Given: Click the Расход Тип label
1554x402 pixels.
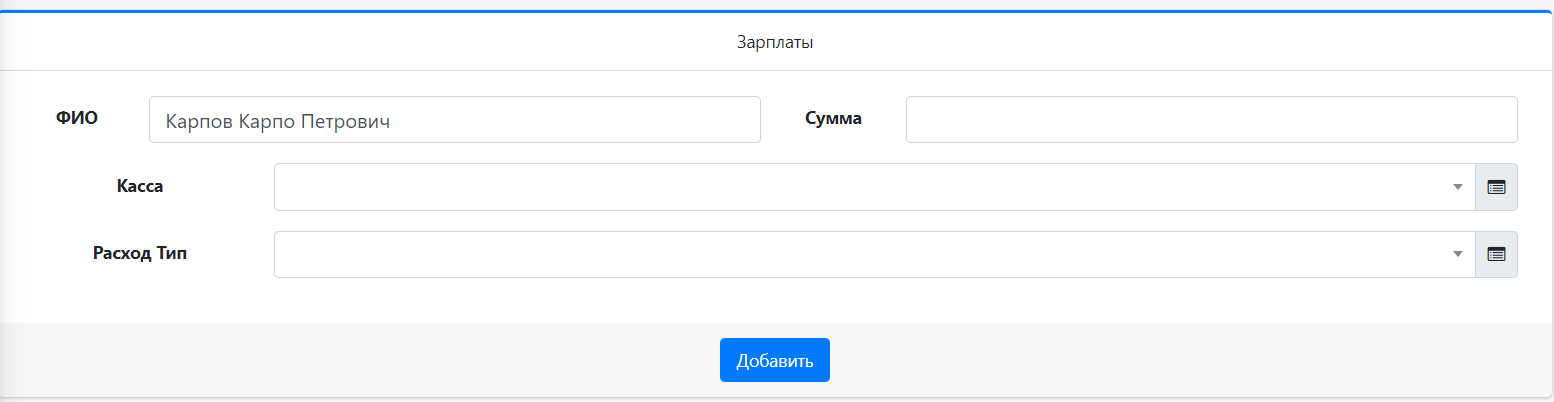Looking at the screenshot, I should pos(140,253).
